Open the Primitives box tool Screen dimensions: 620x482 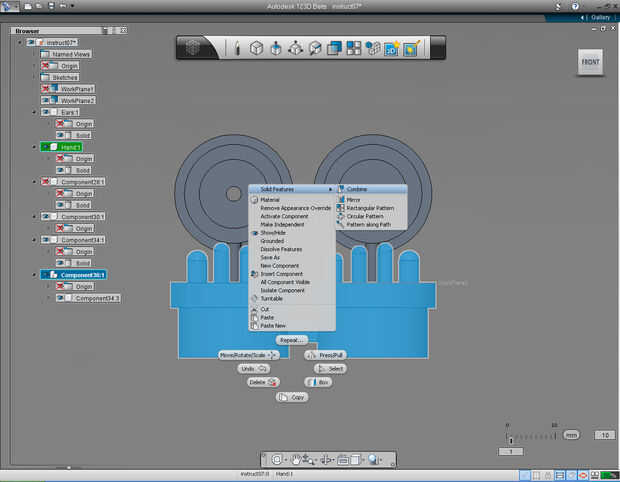pos(256,48)
